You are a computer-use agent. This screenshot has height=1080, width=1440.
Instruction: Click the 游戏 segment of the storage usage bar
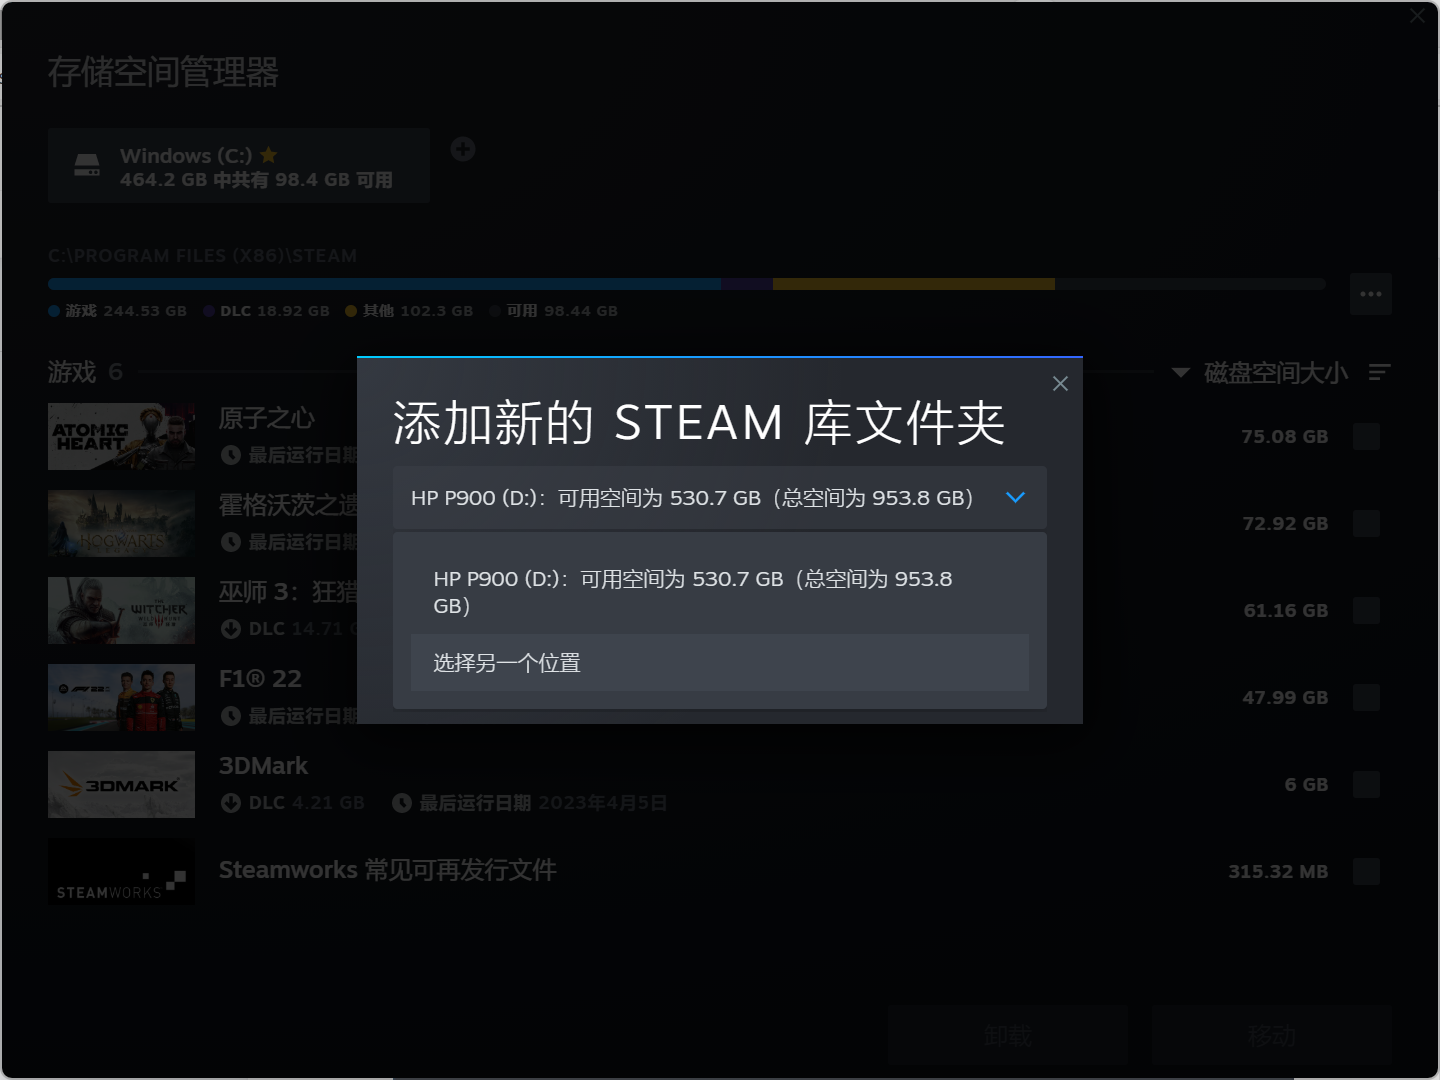[x=385, y=284]
